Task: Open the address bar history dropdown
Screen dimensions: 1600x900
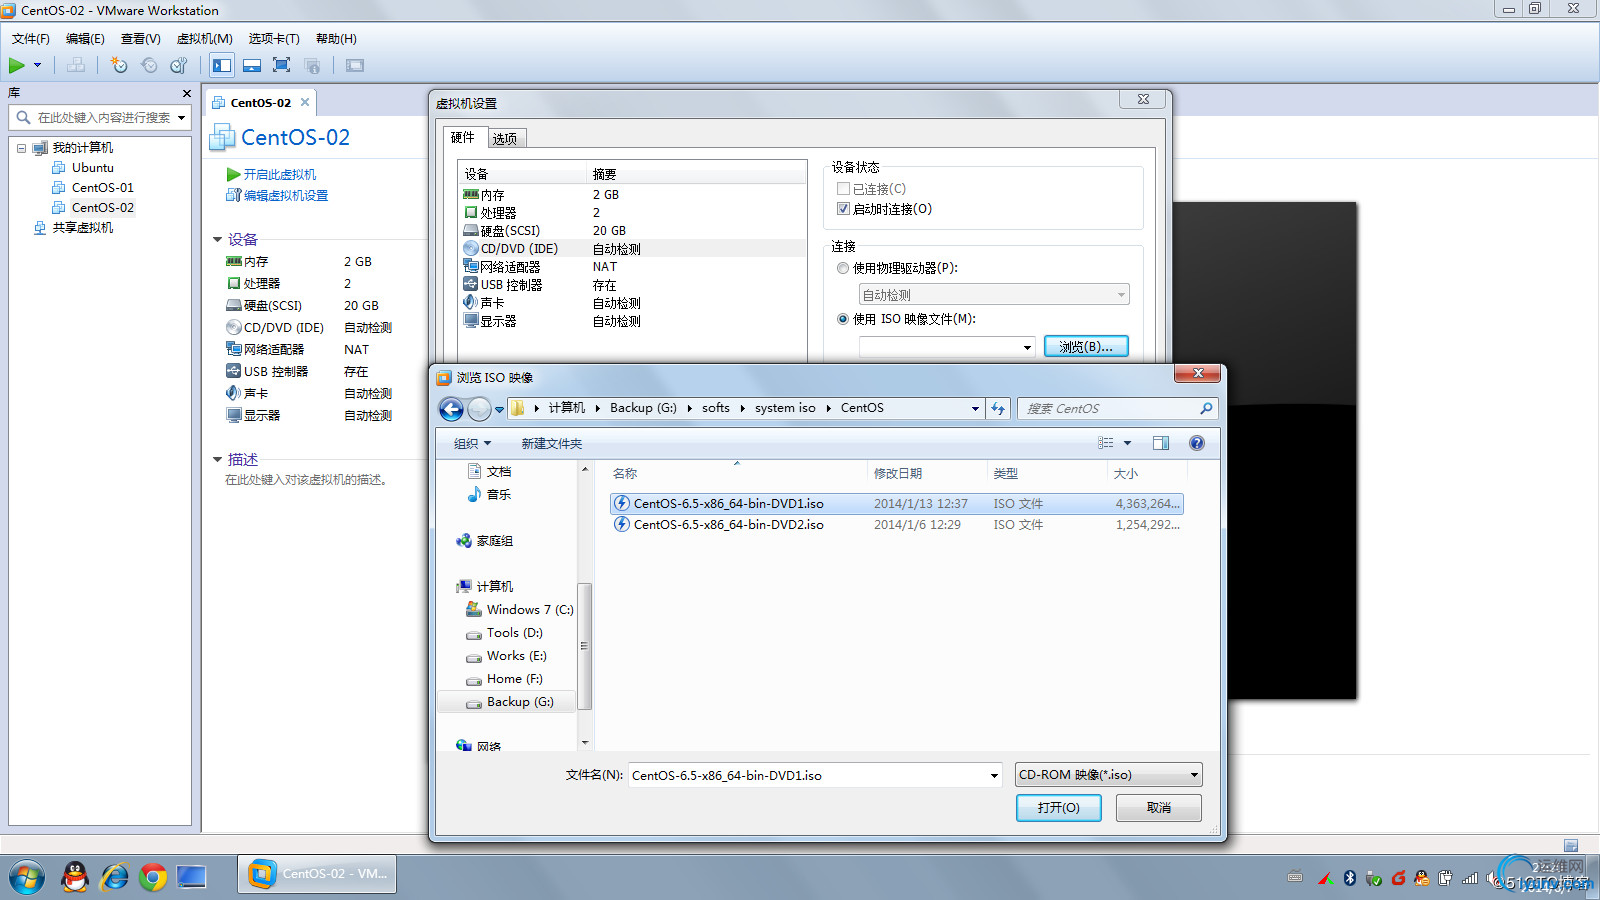Action: [x=975, y=408]
